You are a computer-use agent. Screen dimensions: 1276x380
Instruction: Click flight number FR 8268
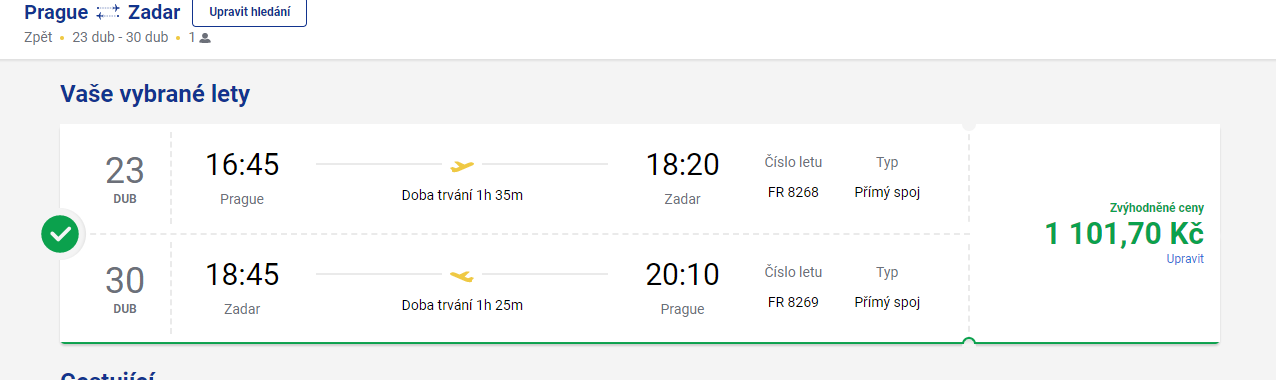793,192
